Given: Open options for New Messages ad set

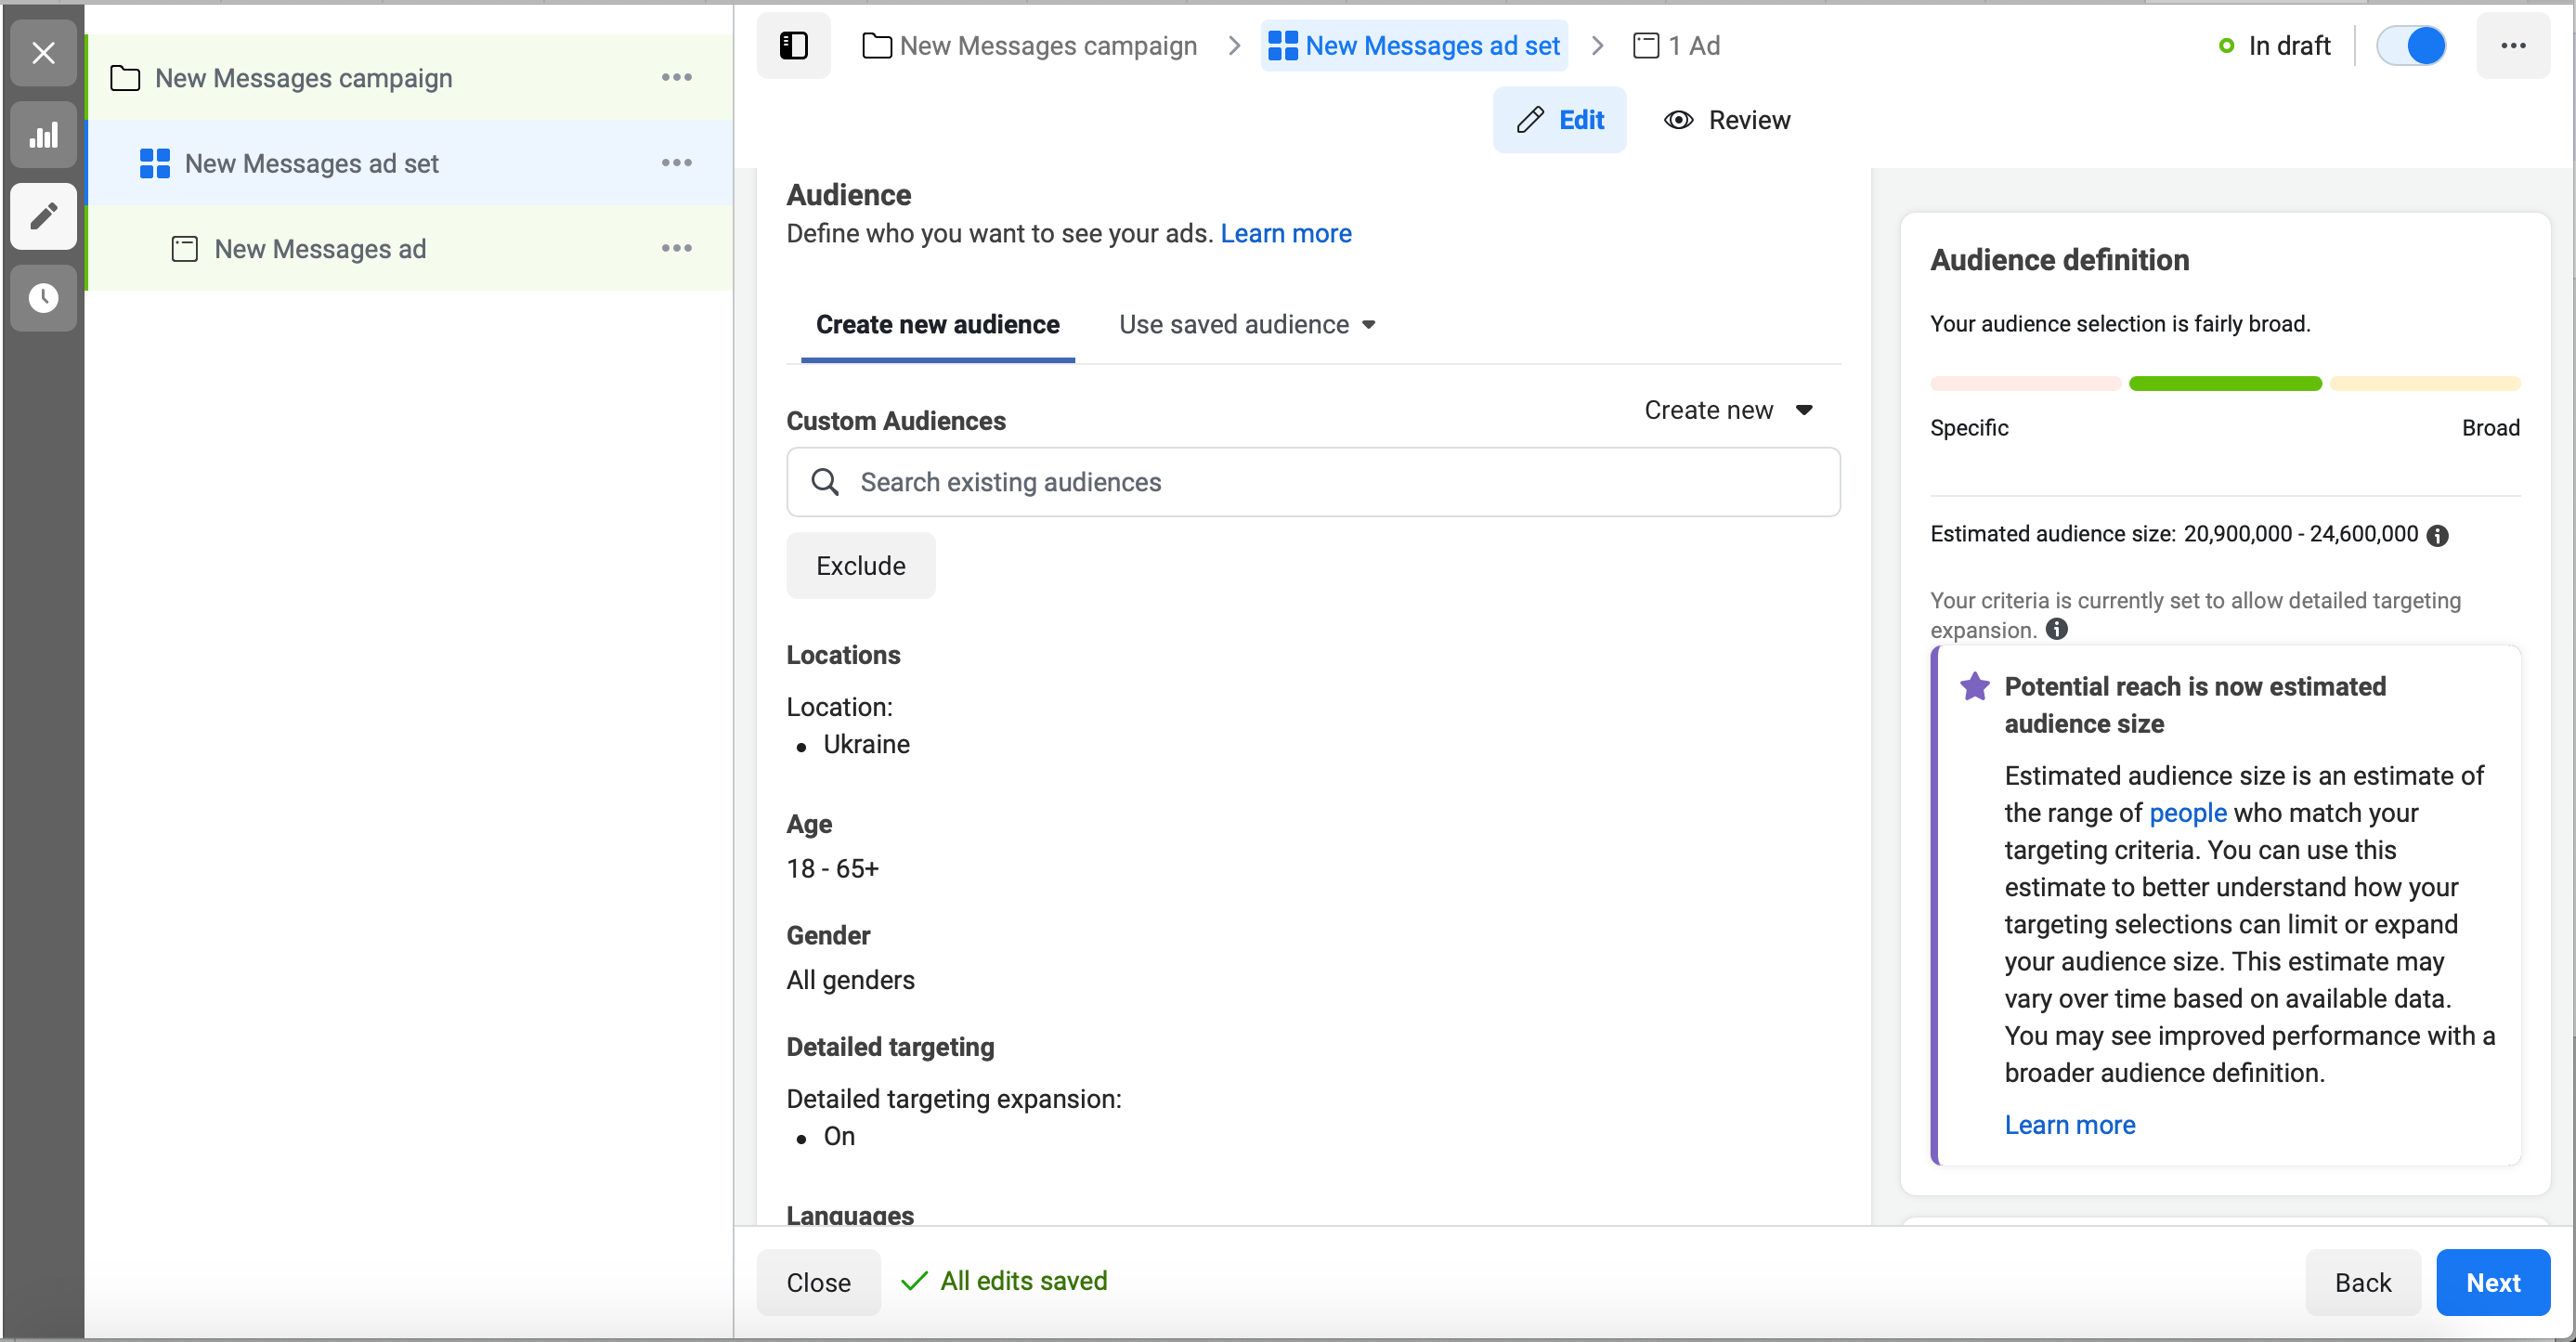Looking at the screenshot, I should click(677, 163).
